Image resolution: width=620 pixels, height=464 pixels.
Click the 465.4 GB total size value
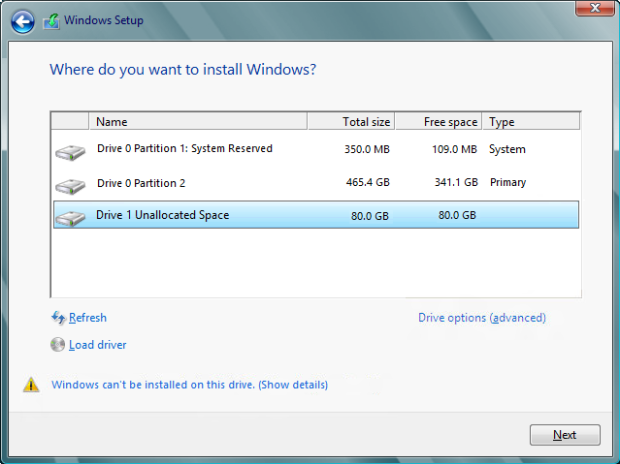click(368, 182)
